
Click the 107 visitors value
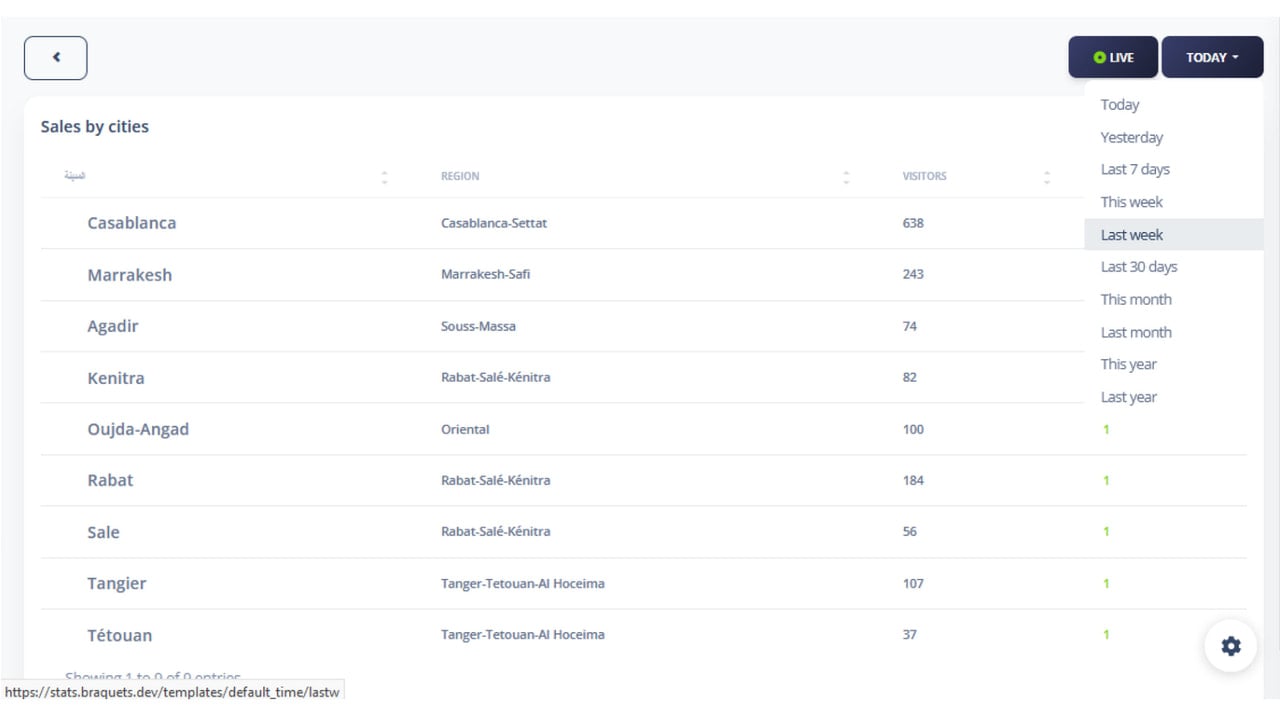click(913, 583)
